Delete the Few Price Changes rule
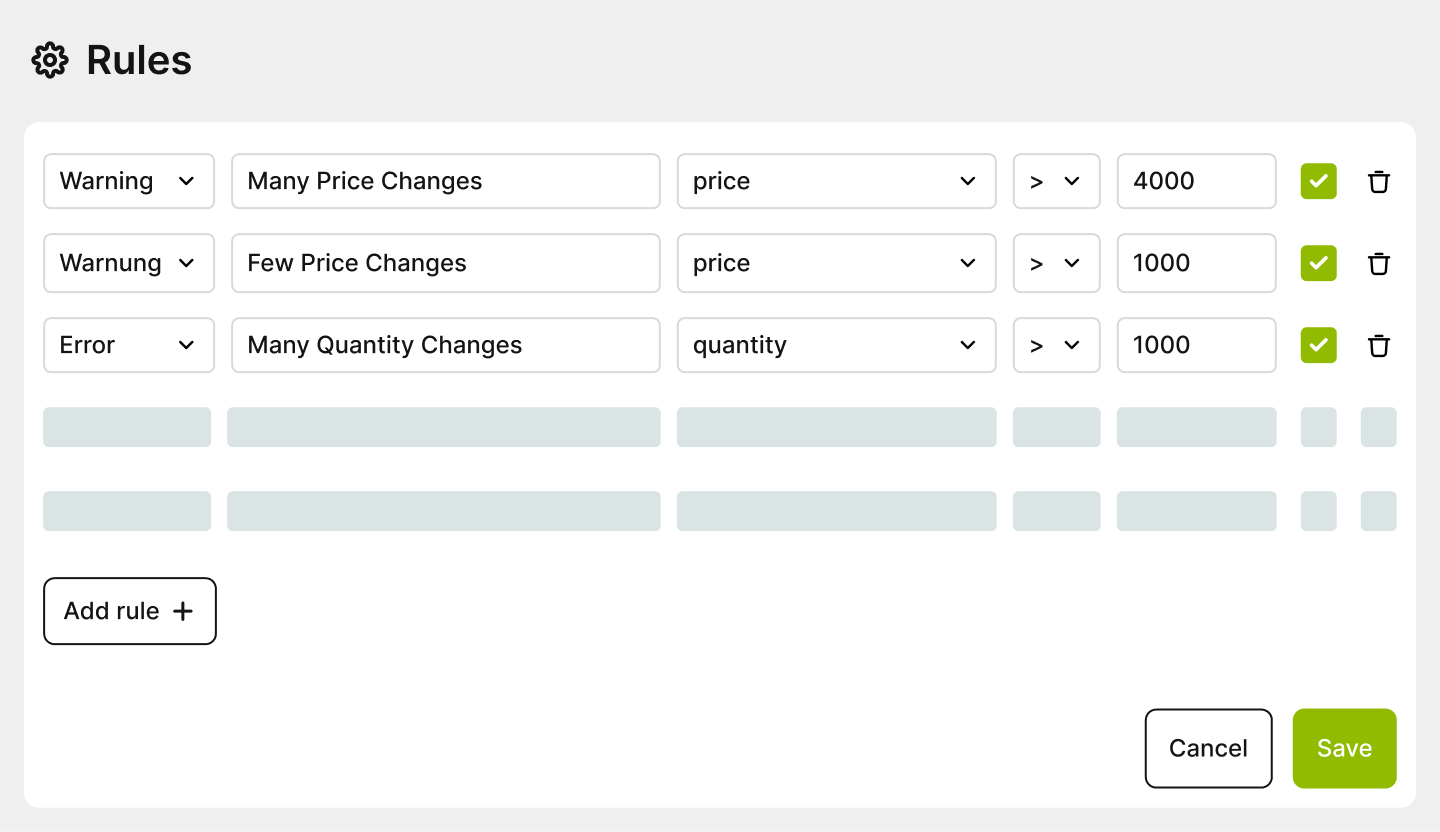Viewport: 1440px width, 832px height. tap(1379, 263)
